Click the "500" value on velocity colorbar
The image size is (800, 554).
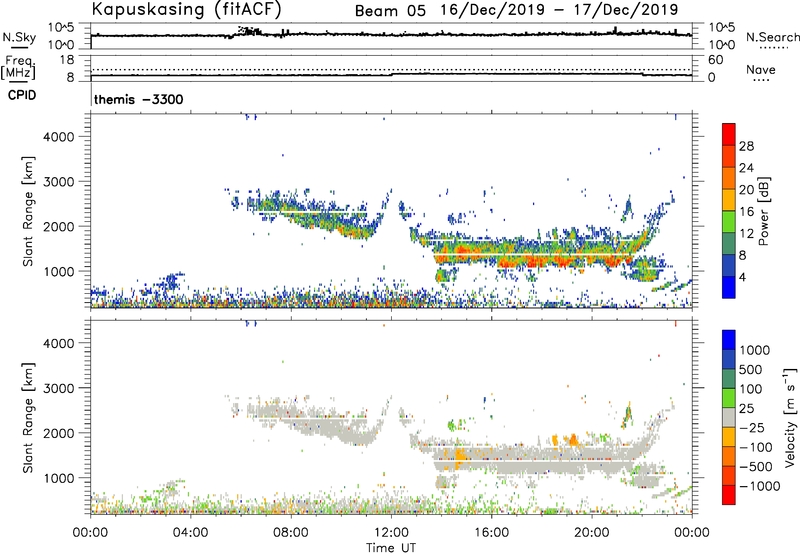tap(750, 370)
